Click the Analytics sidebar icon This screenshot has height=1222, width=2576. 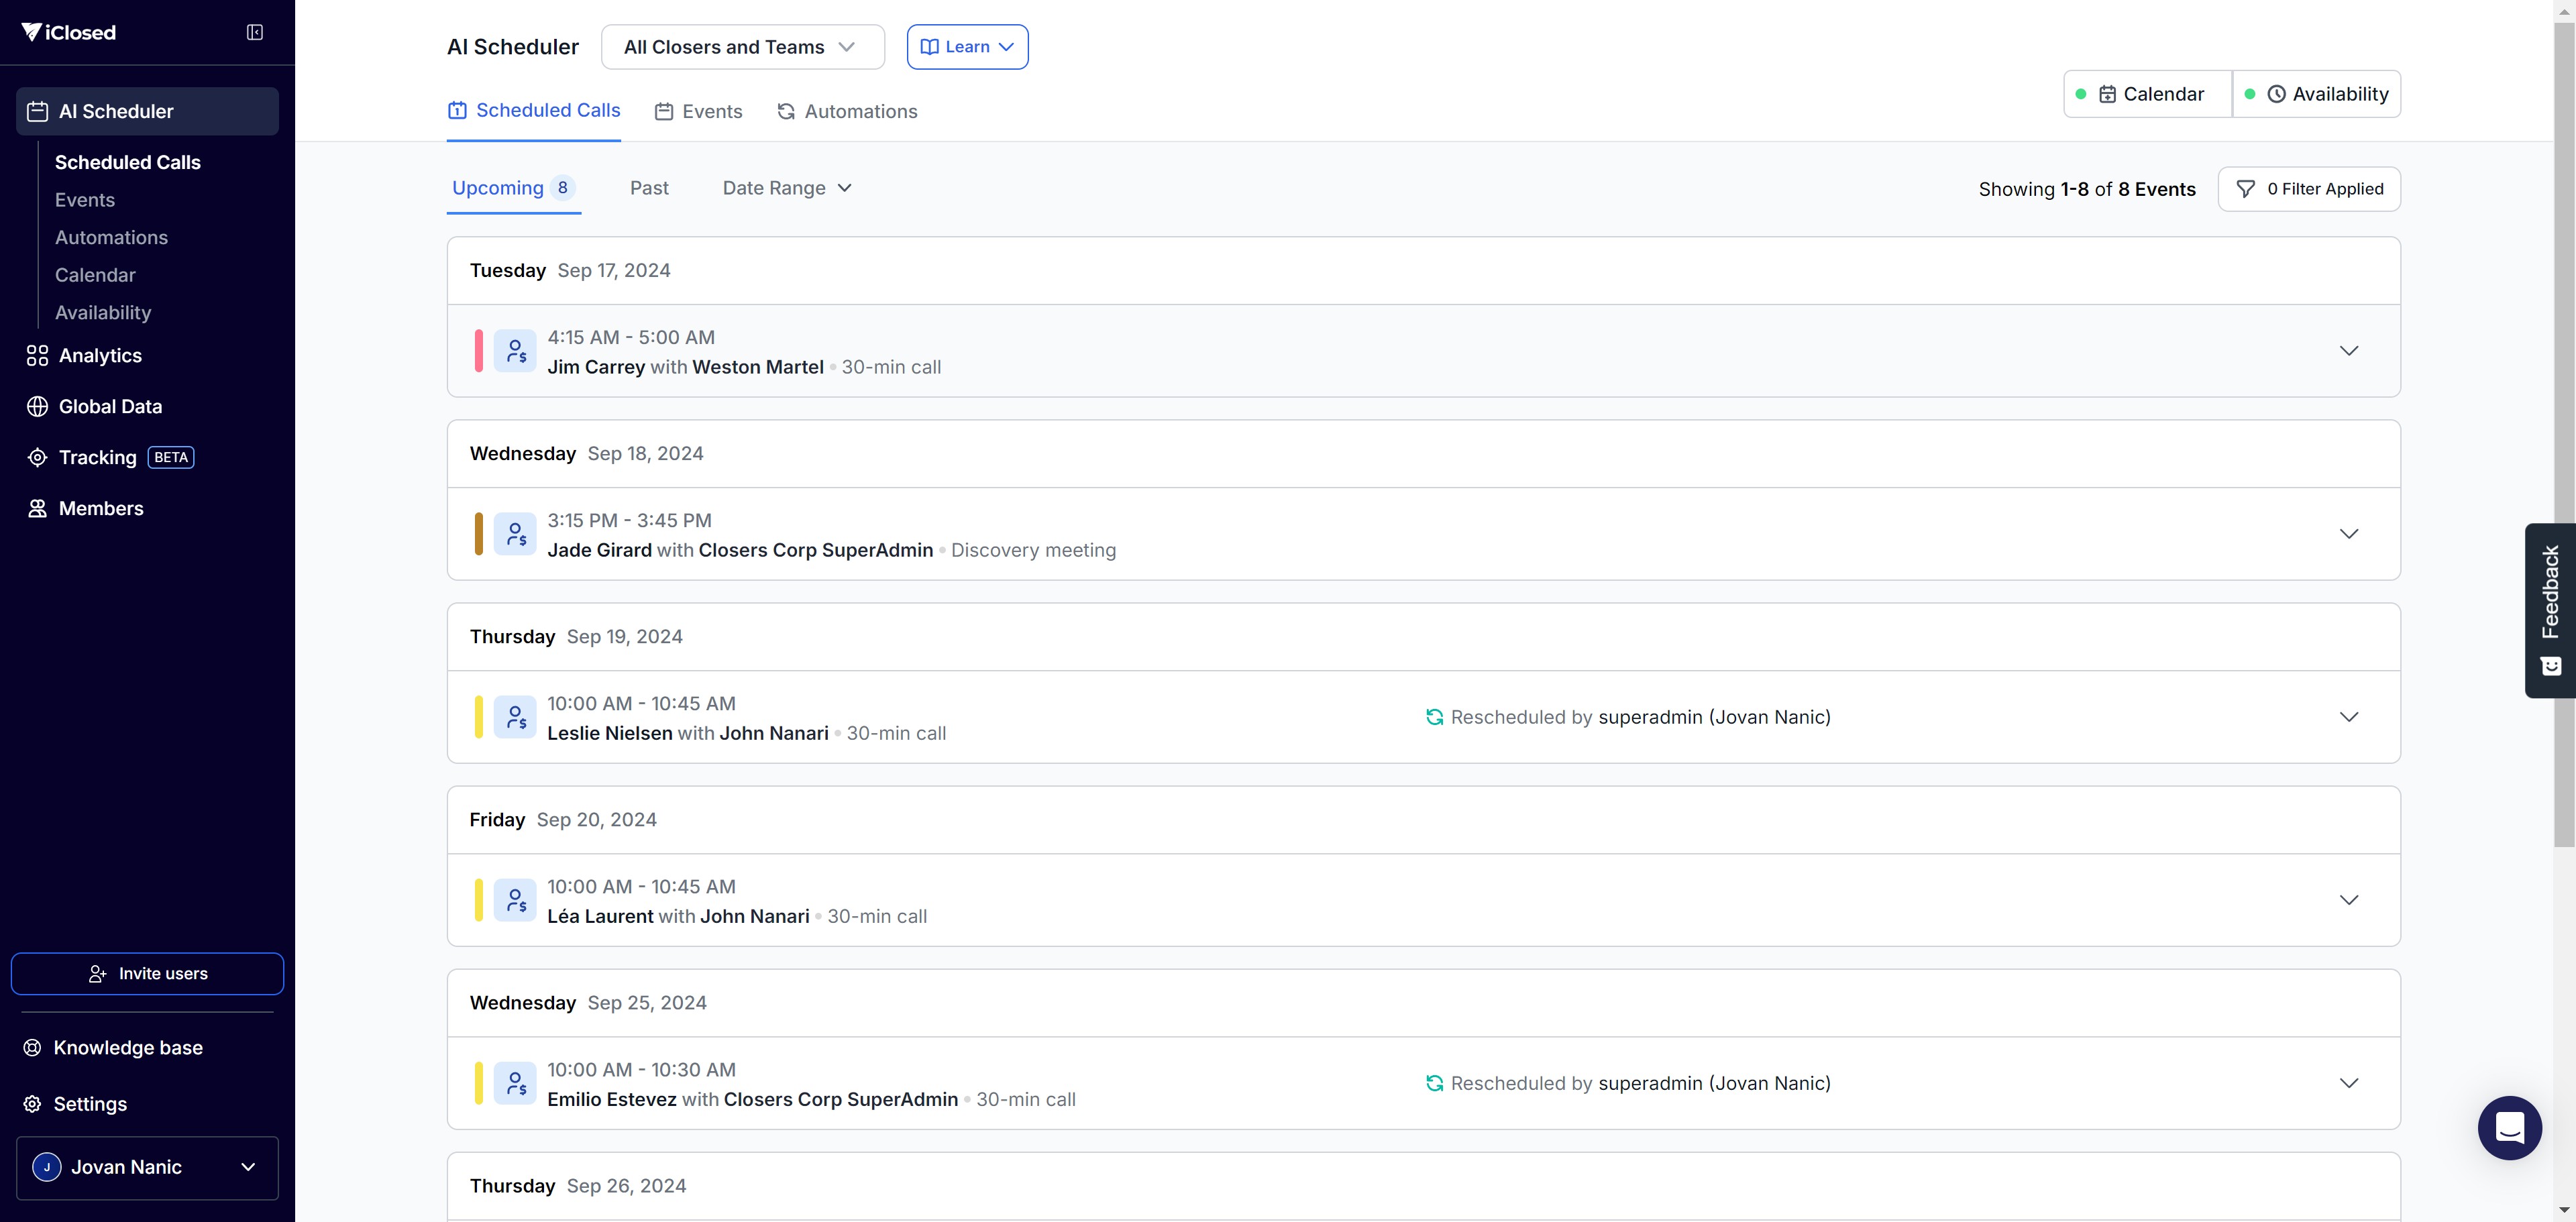click(37, 356)
